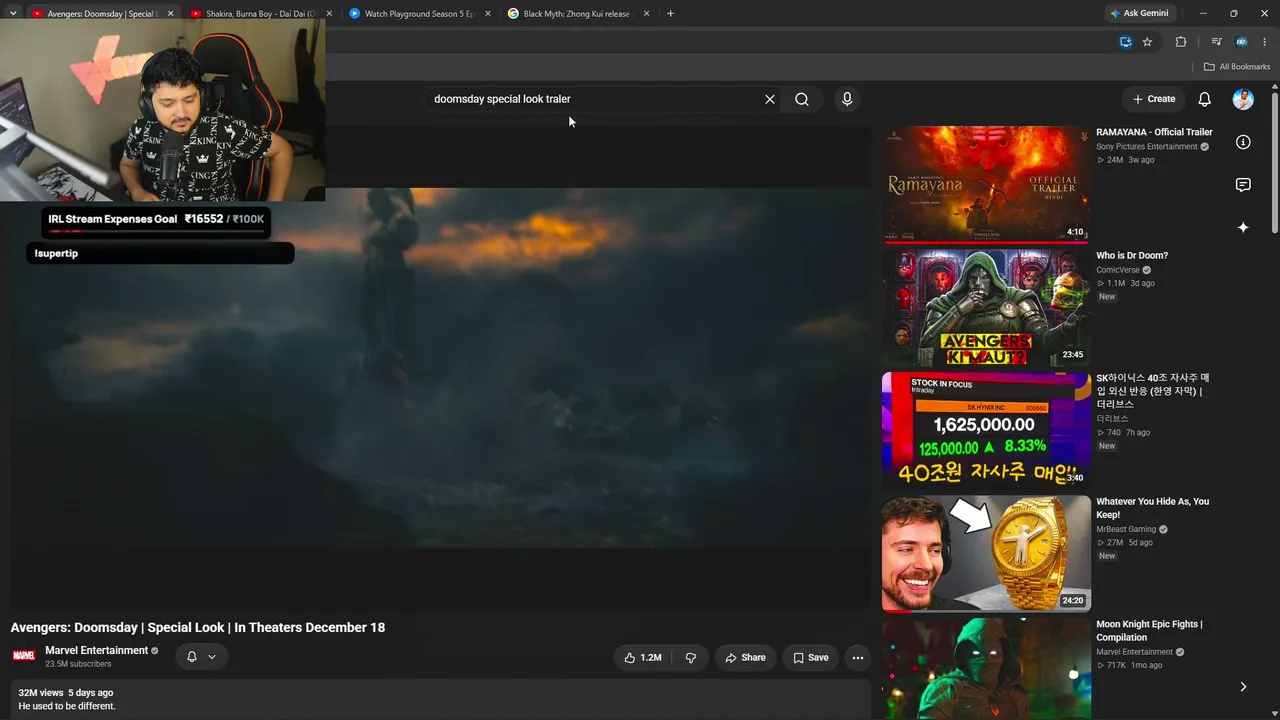Click the 32M views 5 days ago text
The height and width of the screenshot is (720, 1280).
click(x=65, y=692)
